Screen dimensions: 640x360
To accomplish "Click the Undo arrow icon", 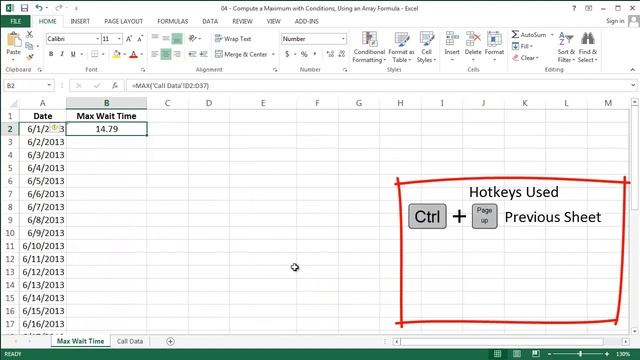I will (39, 8).
